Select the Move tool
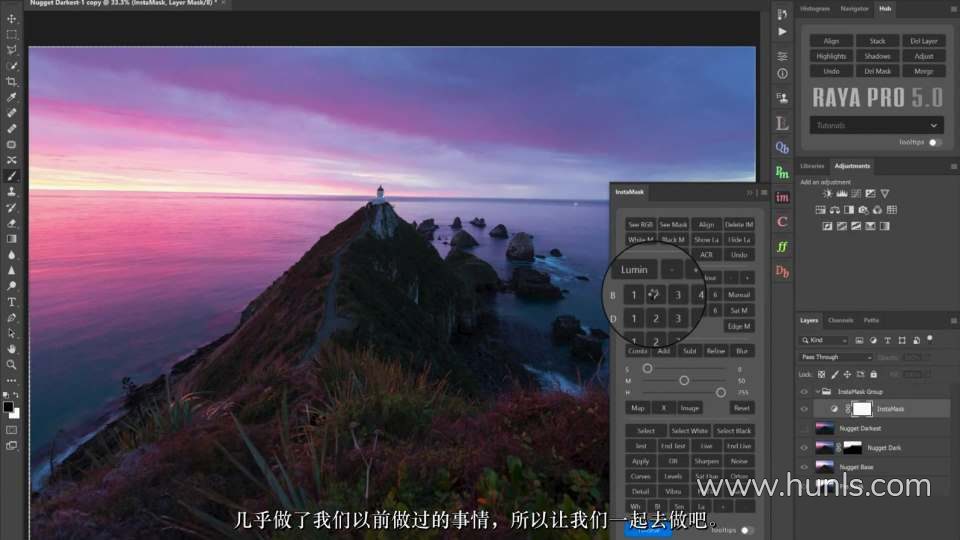The width and height of the screenshot is (960, 540). point(12,19)
